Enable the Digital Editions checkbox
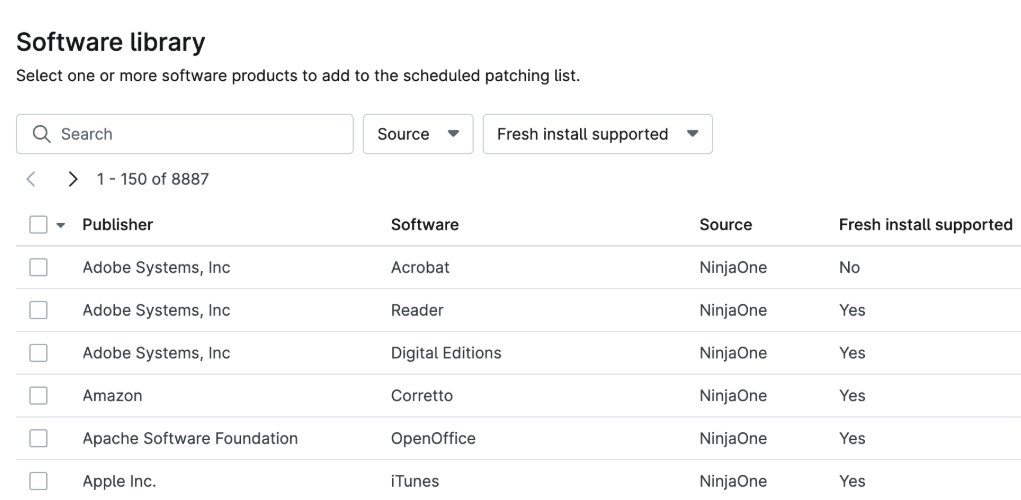Viewport: 1021px width, 500px height. click(38, 353)
